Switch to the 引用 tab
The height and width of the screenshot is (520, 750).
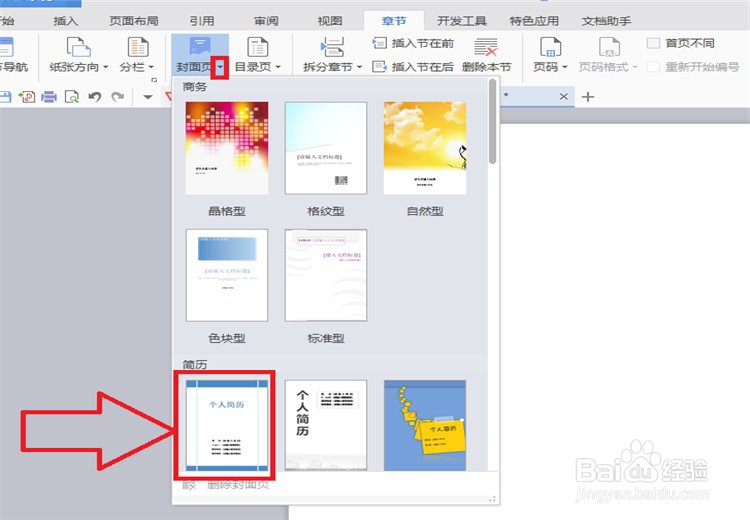(201, 21)
